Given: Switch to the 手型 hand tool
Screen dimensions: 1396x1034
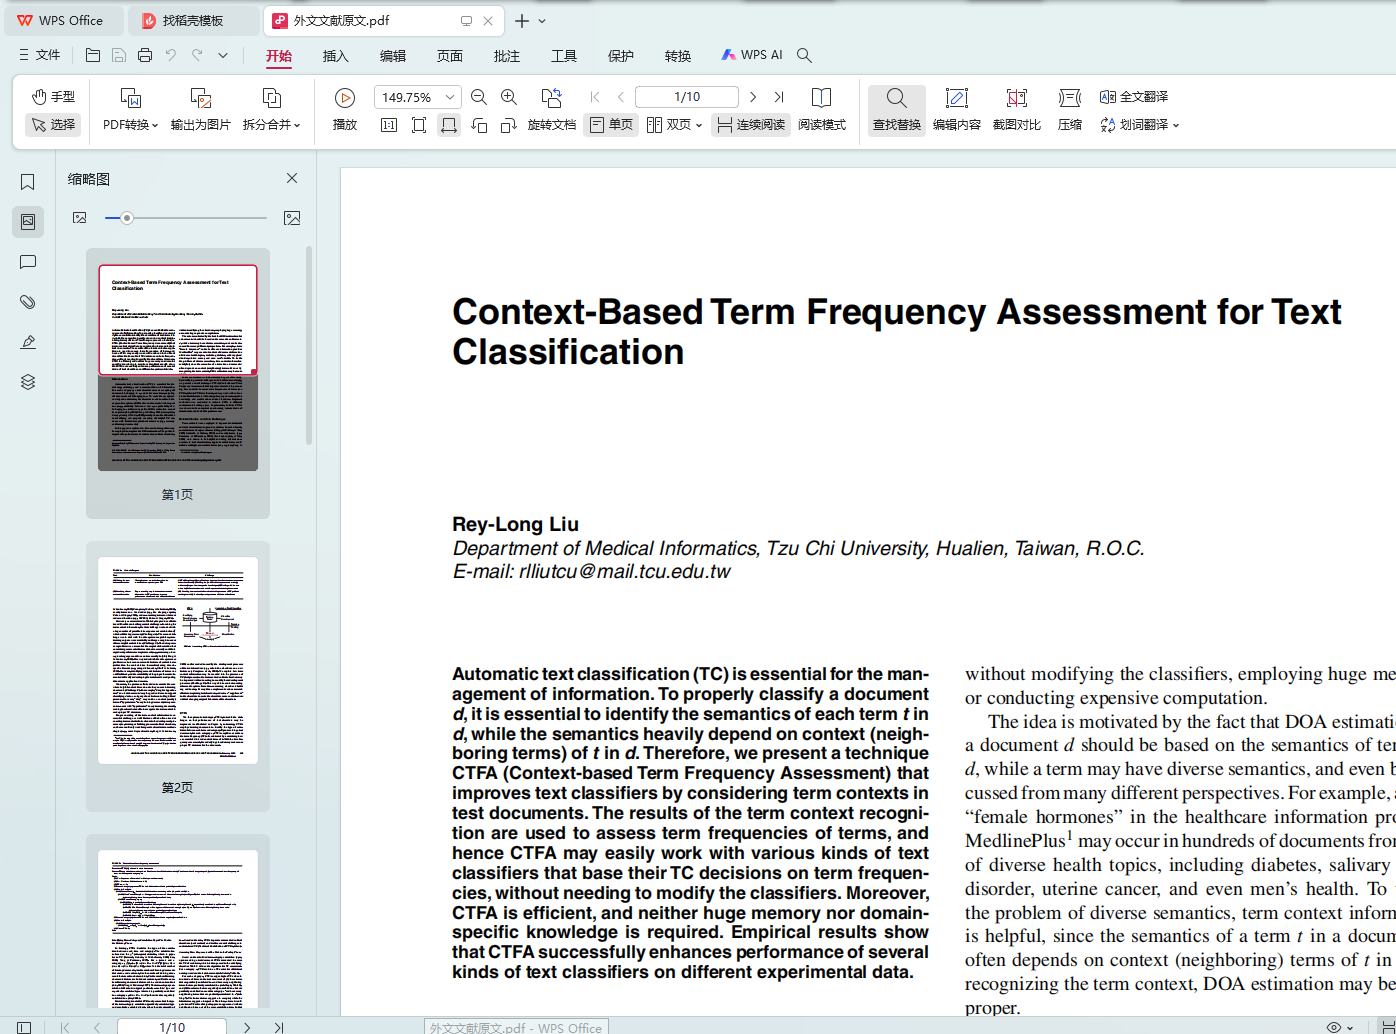Looking at the screenshot, I should tap(54, 97).
